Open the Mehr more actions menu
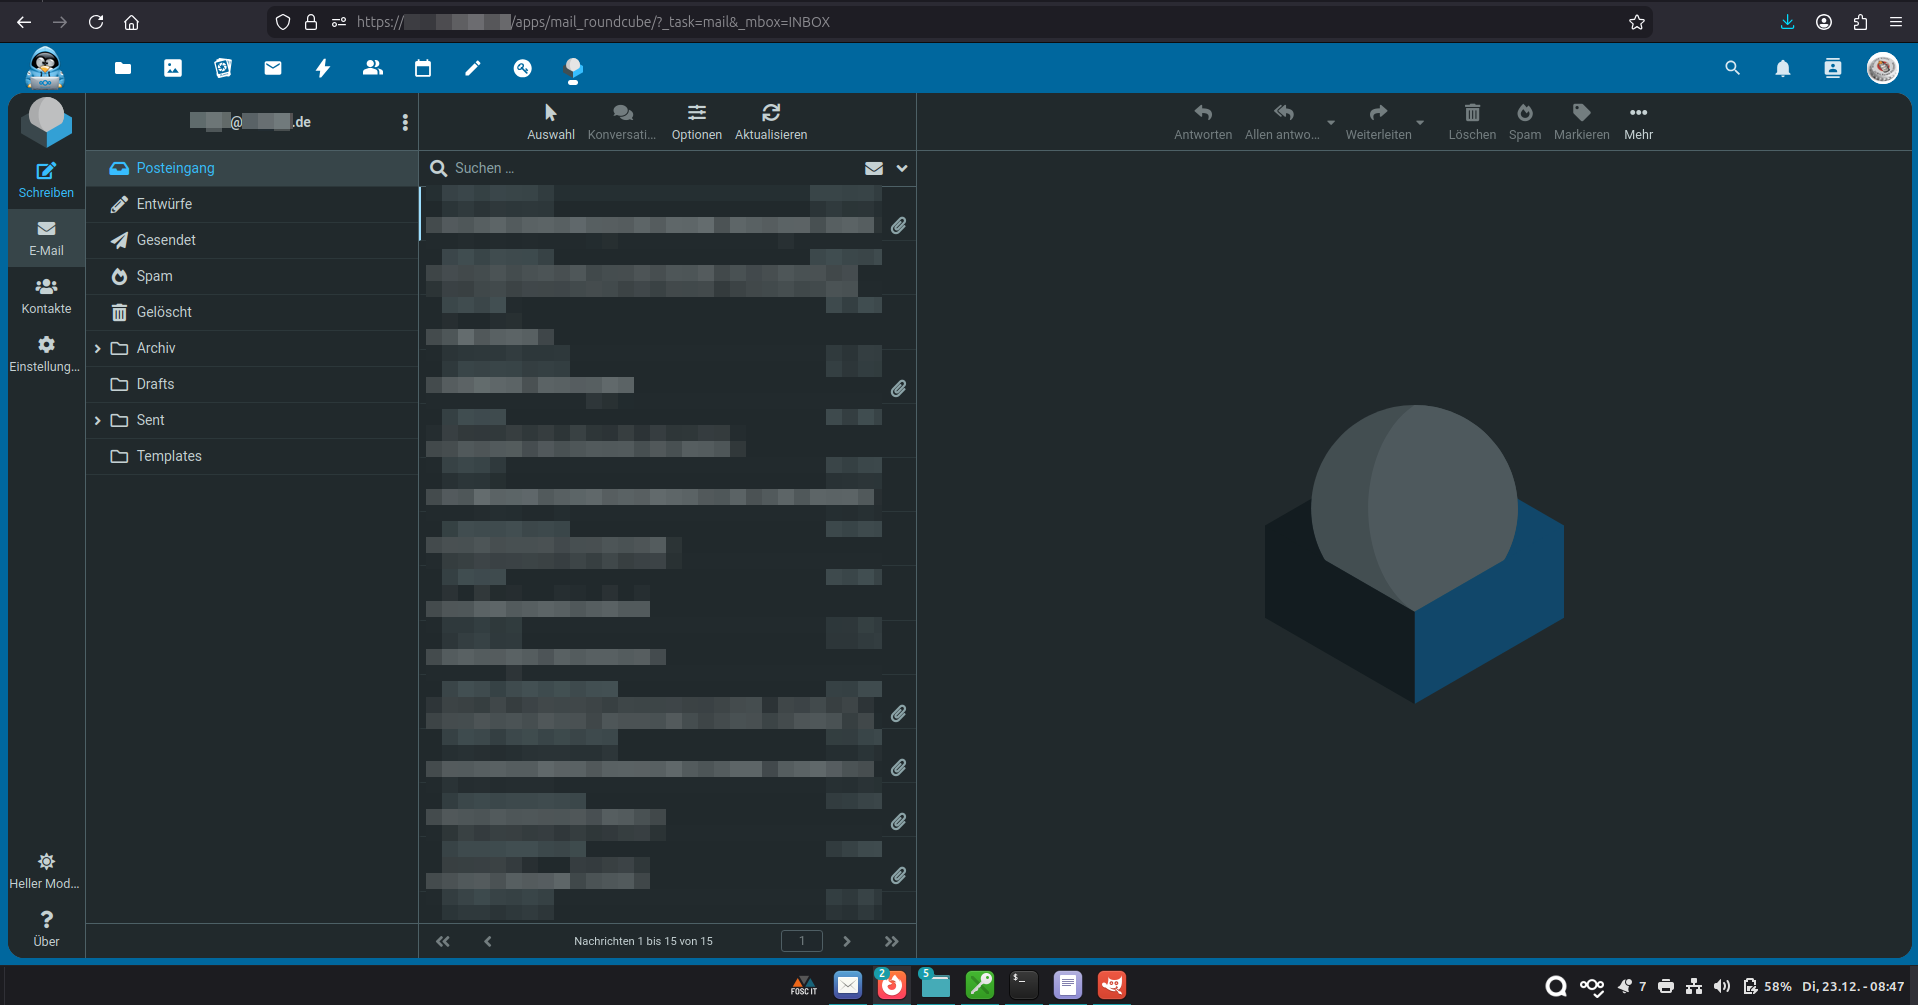The width and height of the screenshot is (1918, 1005). (x=1638, y=121)
